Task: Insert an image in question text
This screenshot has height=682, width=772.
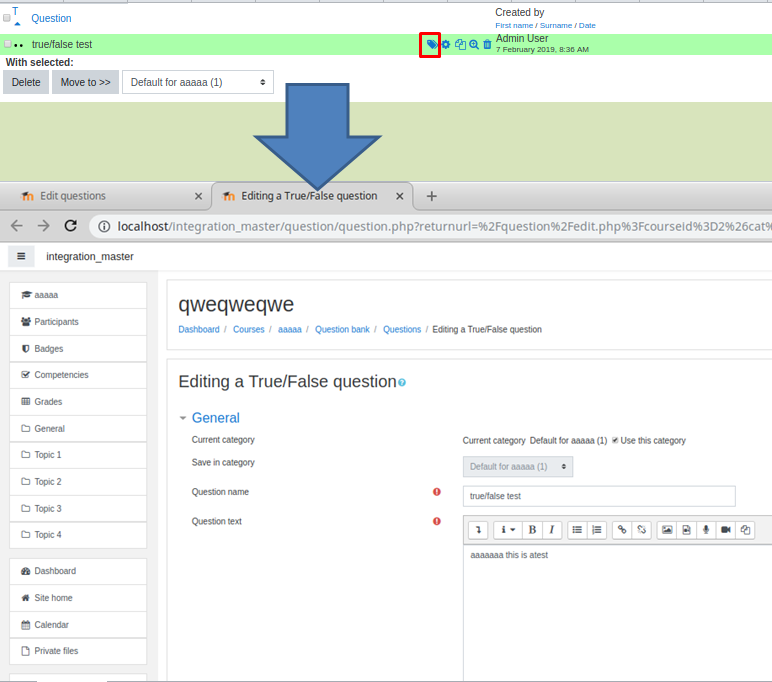Action: tap(667, 530)
